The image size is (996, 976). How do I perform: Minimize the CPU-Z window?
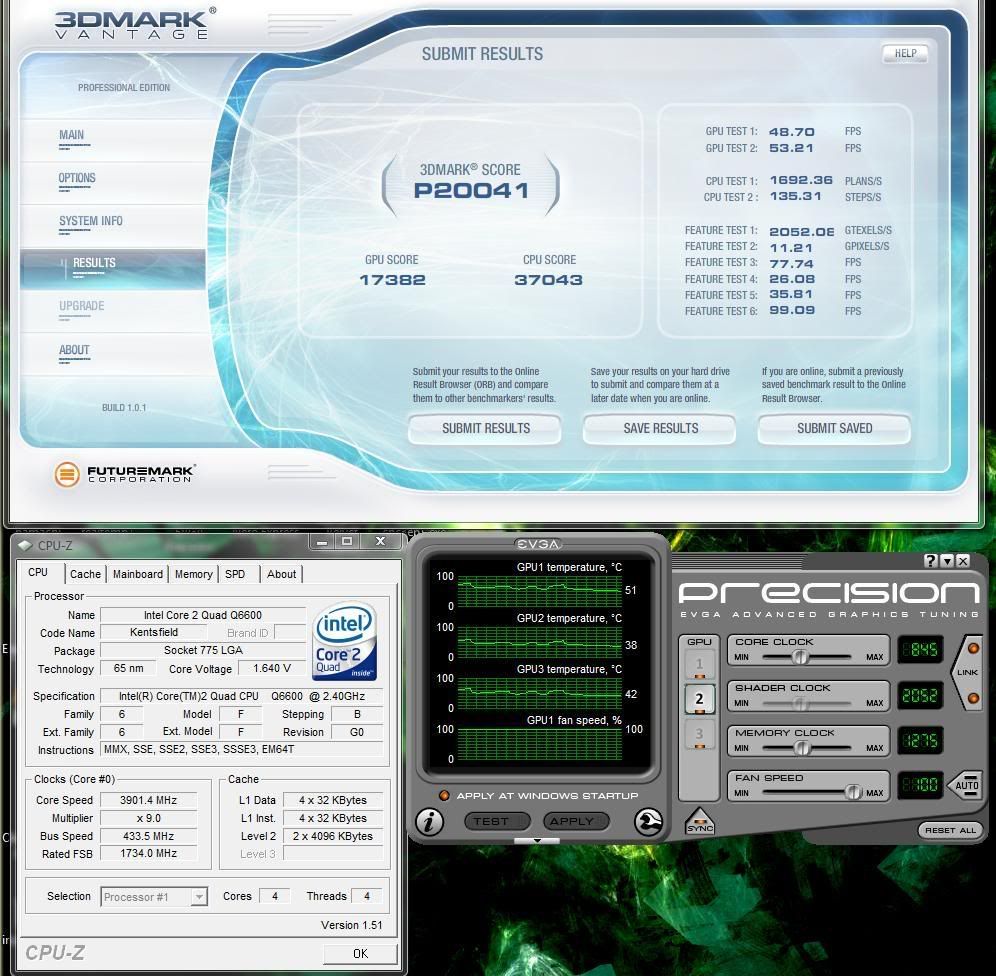click(323, 542)
